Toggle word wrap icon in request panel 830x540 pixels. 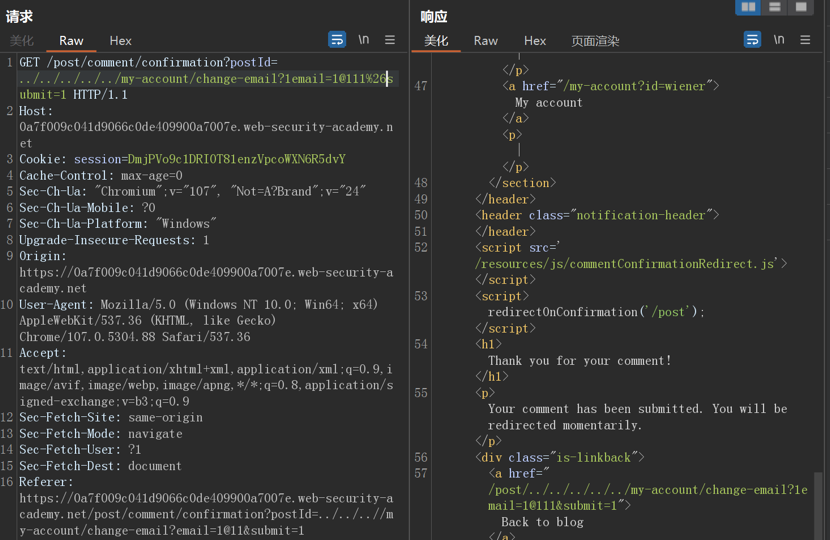(337, 40)
